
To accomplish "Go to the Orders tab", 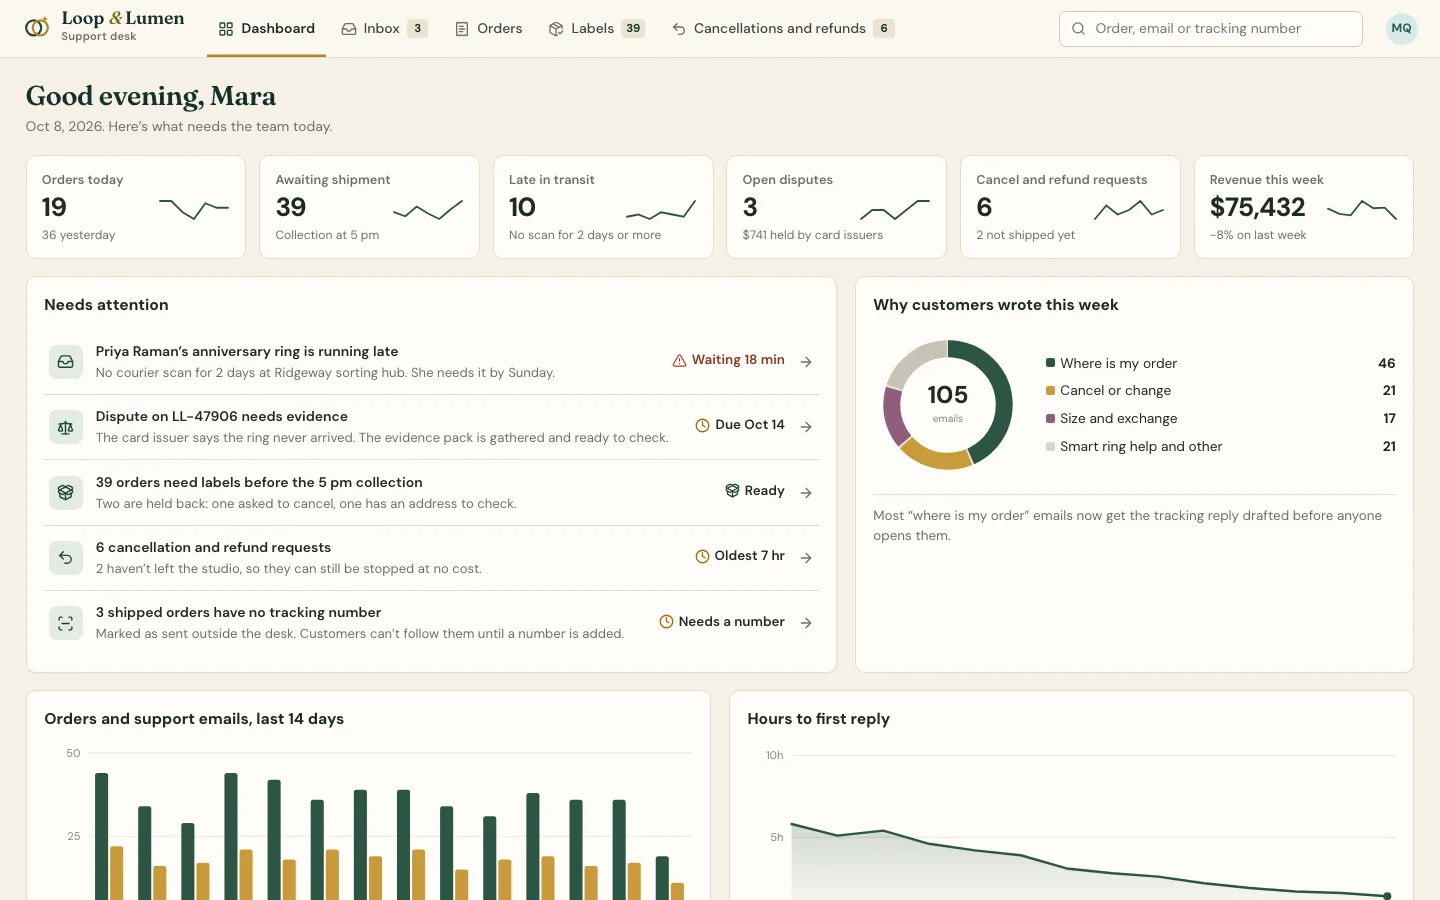I will pyautogui.click(x=489, y=28).
